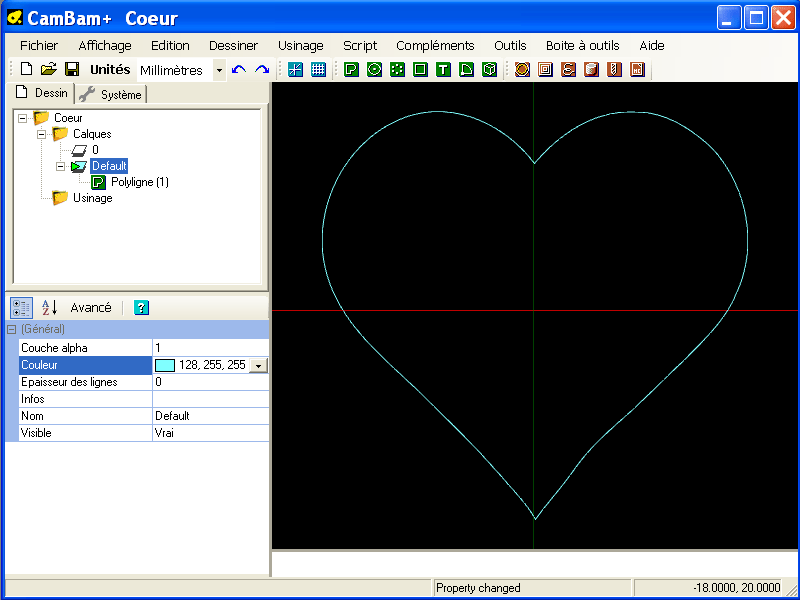Screen dimensions: 800x600
Task: Show the property grid help icon
Action: pyautogui.click(x=141, y=307)
